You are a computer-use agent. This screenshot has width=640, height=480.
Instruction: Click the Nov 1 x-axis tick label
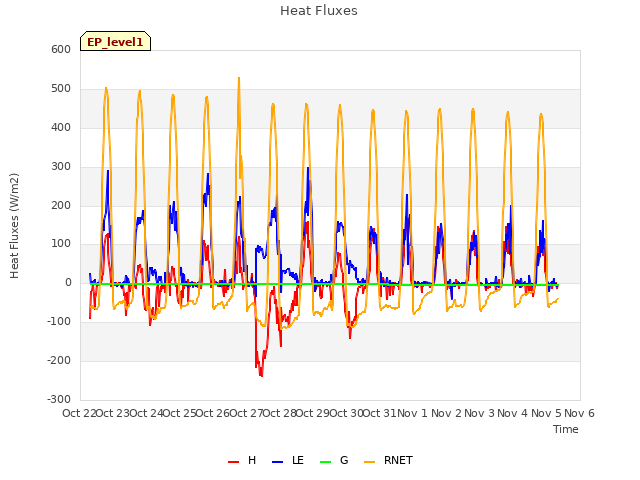[413, 413]
